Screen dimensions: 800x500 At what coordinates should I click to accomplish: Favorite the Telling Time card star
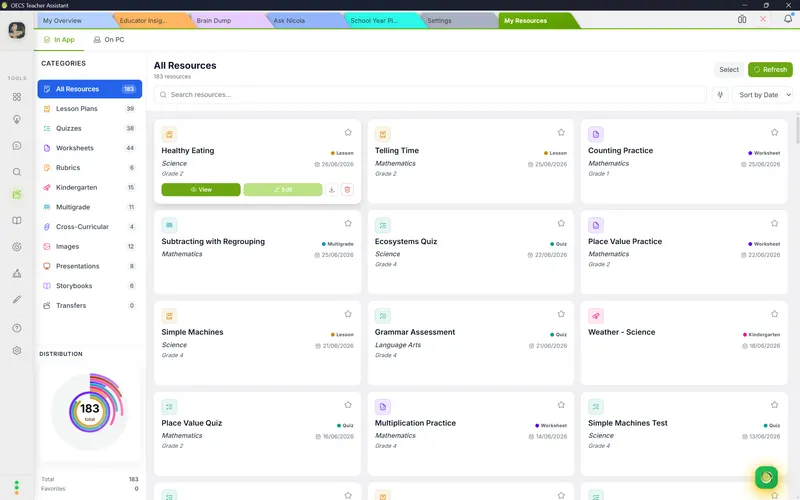tap(561, 133)
